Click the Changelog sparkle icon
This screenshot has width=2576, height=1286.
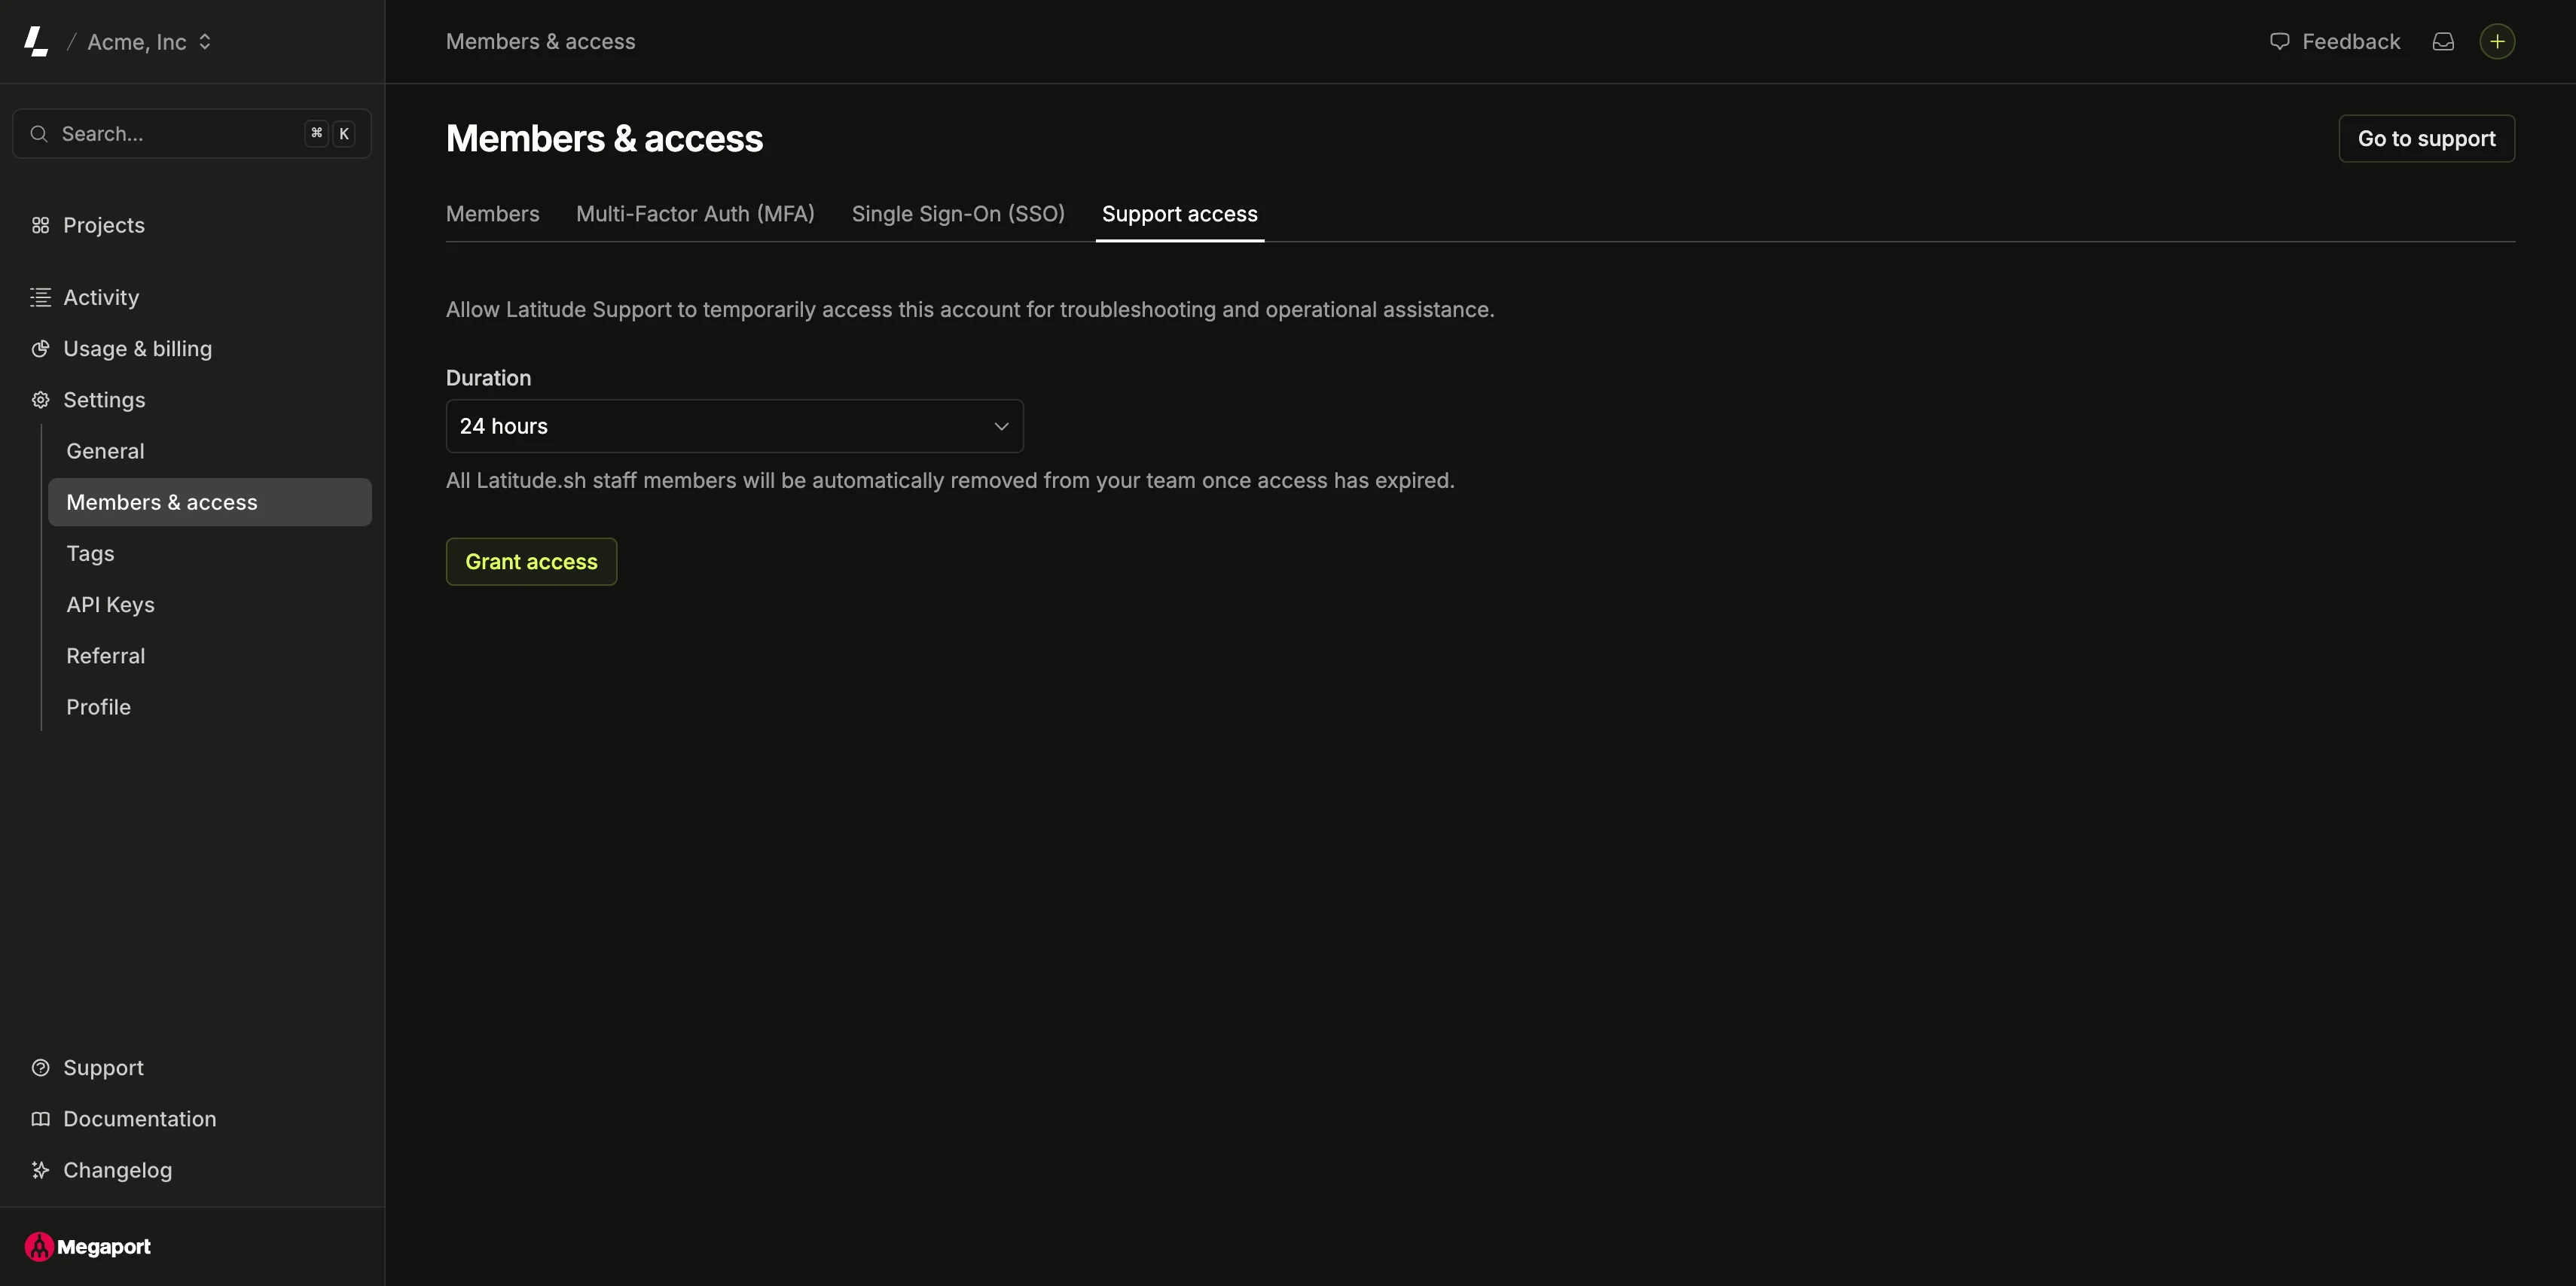coord(40,1170)
